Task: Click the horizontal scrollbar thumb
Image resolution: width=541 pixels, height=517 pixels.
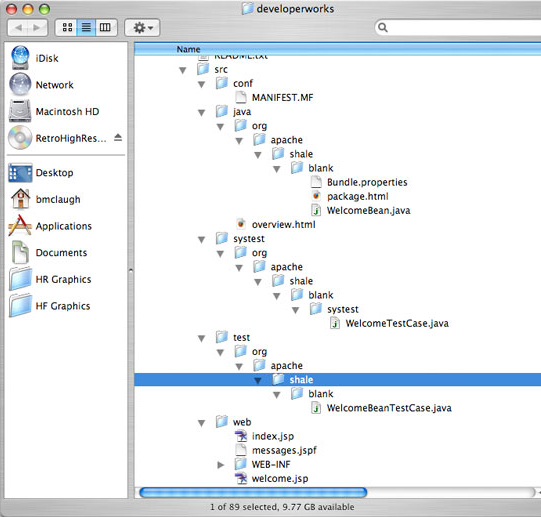Action: click(253, 492)
